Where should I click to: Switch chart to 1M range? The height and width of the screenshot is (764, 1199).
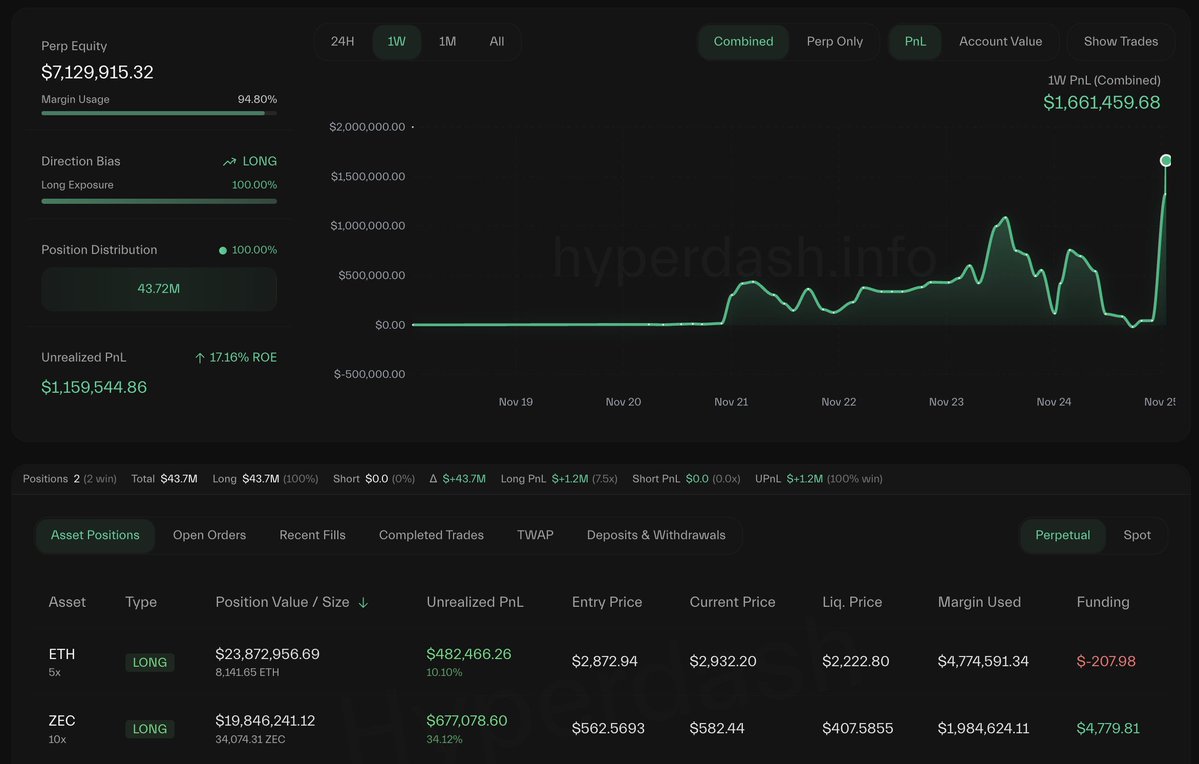point(447,42)
